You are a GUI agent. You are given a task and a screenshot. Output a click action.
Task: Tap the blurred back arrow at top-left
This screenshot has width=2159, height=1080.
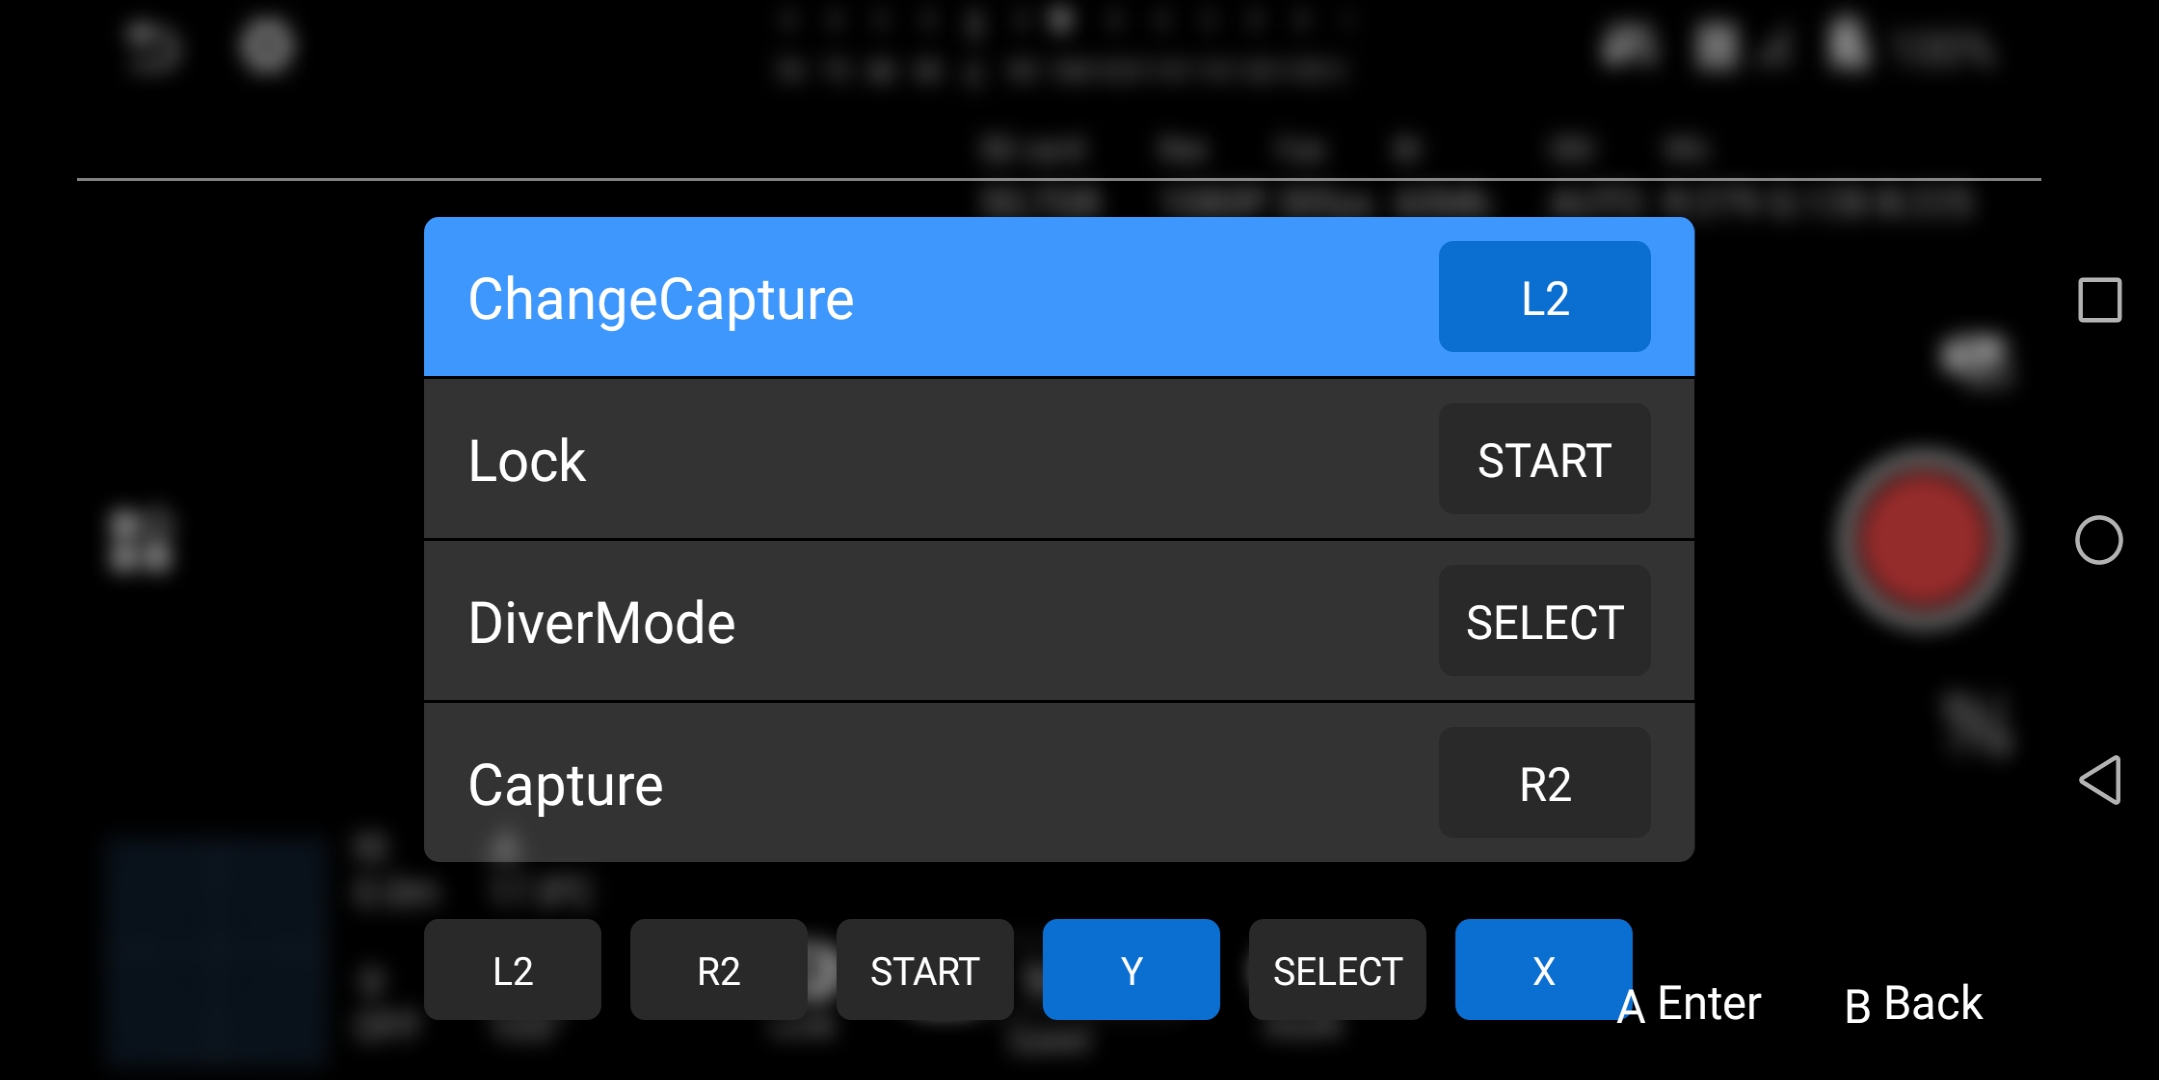(151, 47)
